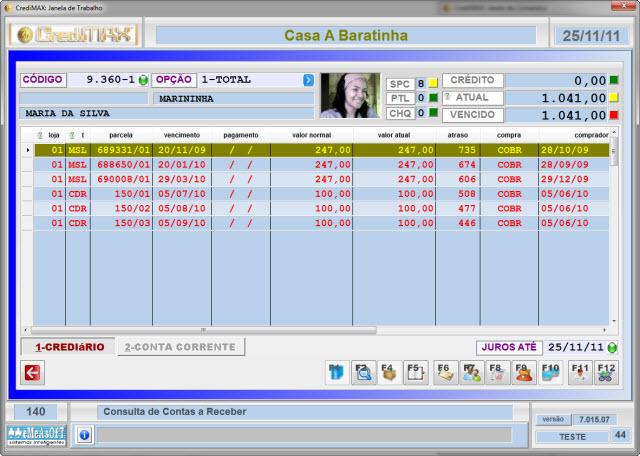Image resolution: width=640 pixels, height=456 pixels.
Task: Click the yellow SPC status indicator
Action: (x=434, y=83)
